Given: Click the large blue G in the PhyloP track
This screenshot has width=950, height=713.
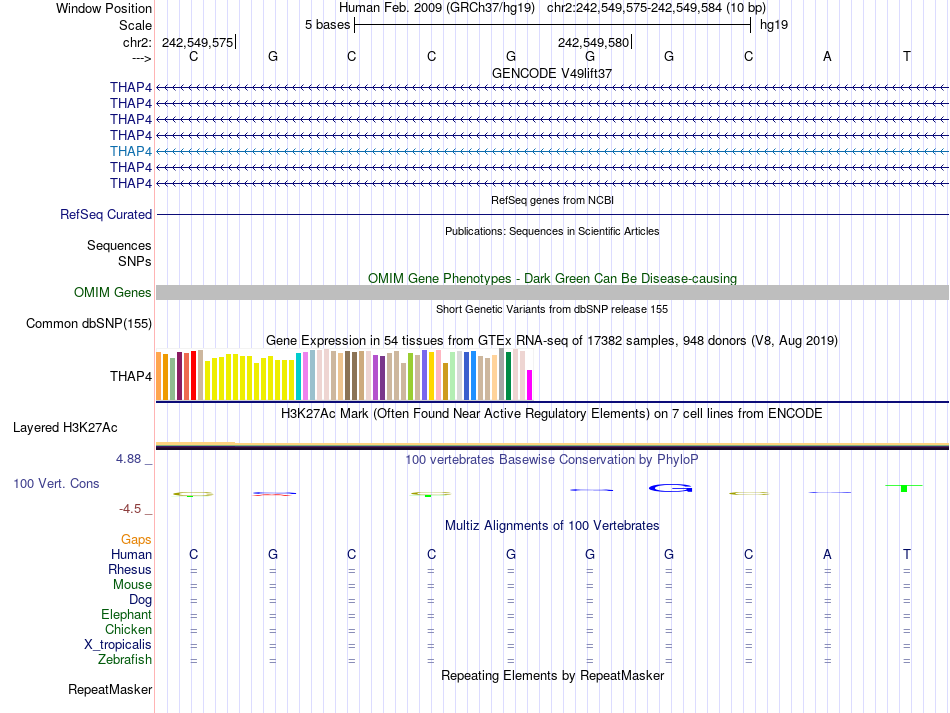Looking at the screenshot, I should tap(670, 488).
